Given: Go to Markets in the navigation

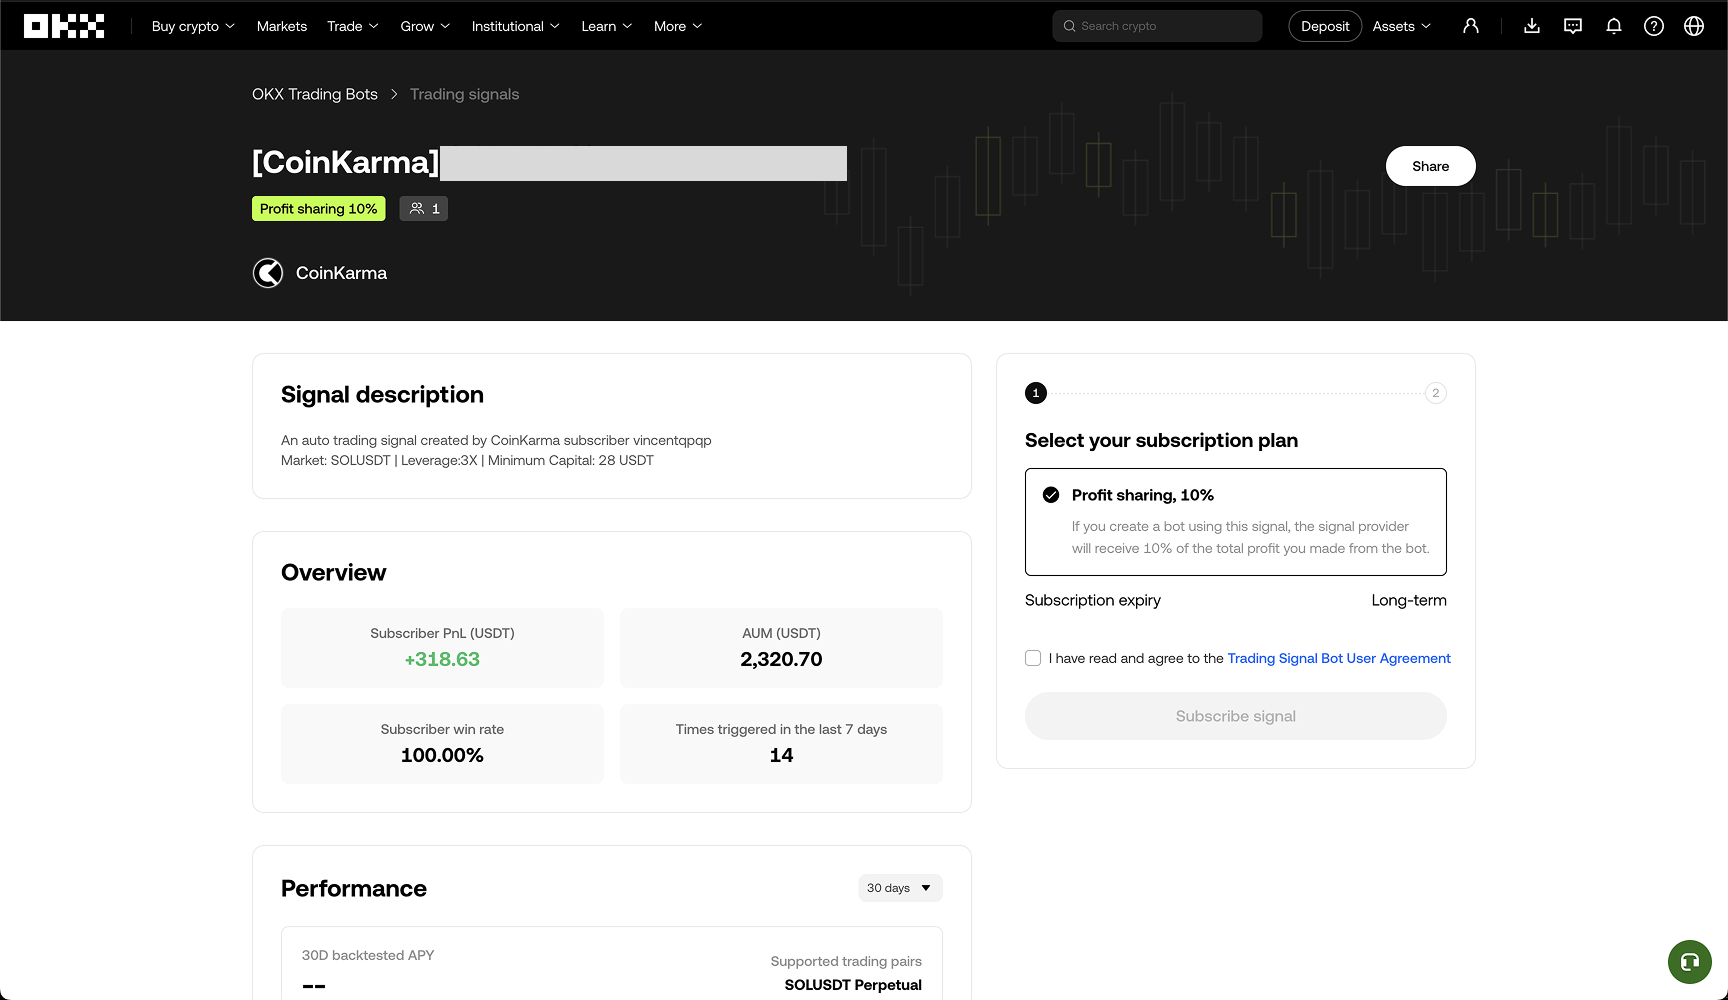Looking at the screenshot, I should pyautogui.click(x=281, y=26).
